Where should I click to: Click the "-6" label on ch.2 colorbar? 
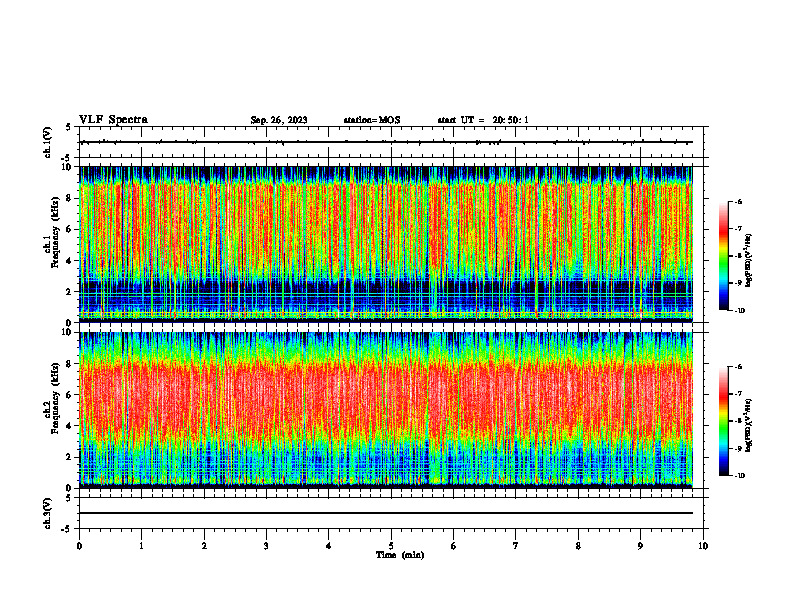738,367
